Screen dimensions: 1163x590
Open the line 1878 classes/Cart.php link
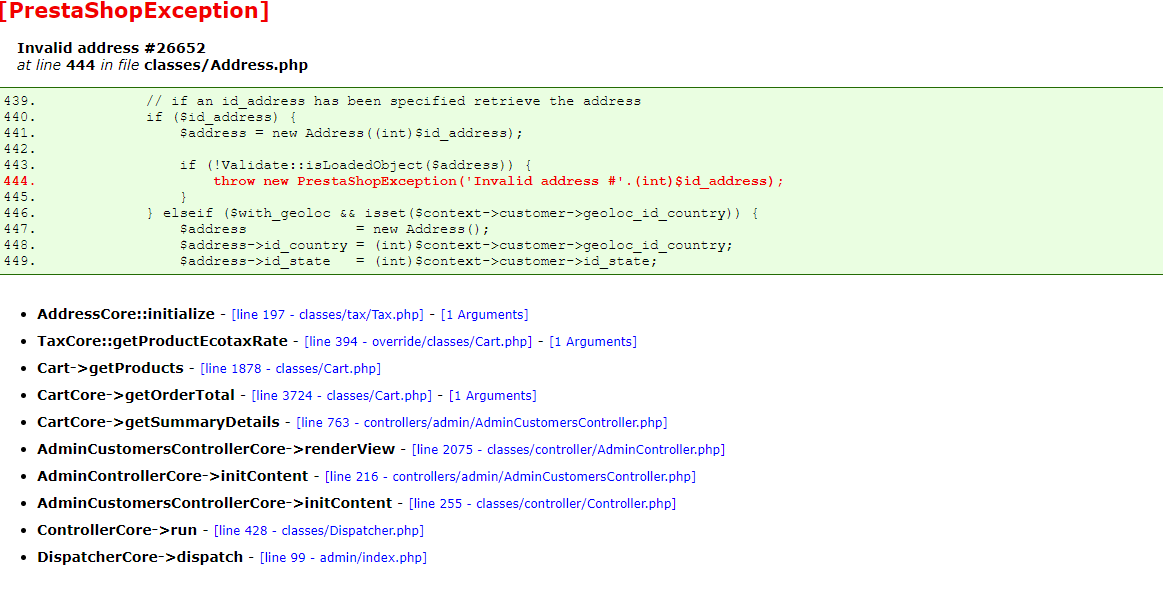pos(291,369)
